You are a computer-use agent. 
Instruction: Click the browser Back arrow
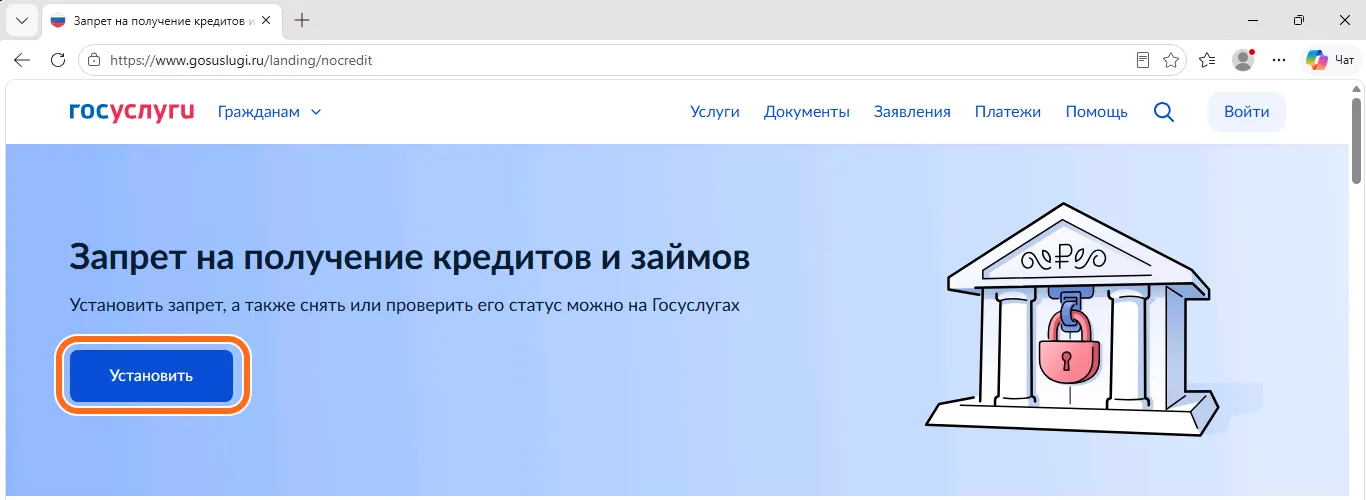(22, 60)
